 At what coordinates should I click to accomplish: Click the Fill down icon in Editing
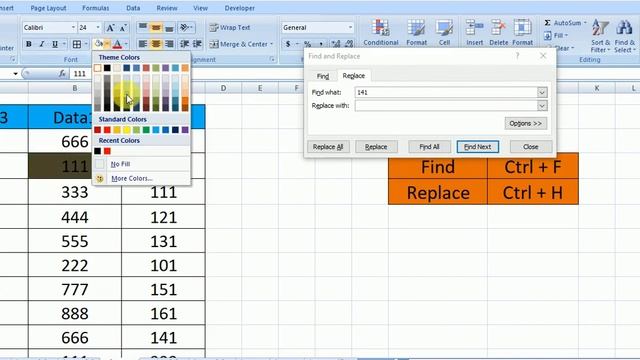(548, 36)
